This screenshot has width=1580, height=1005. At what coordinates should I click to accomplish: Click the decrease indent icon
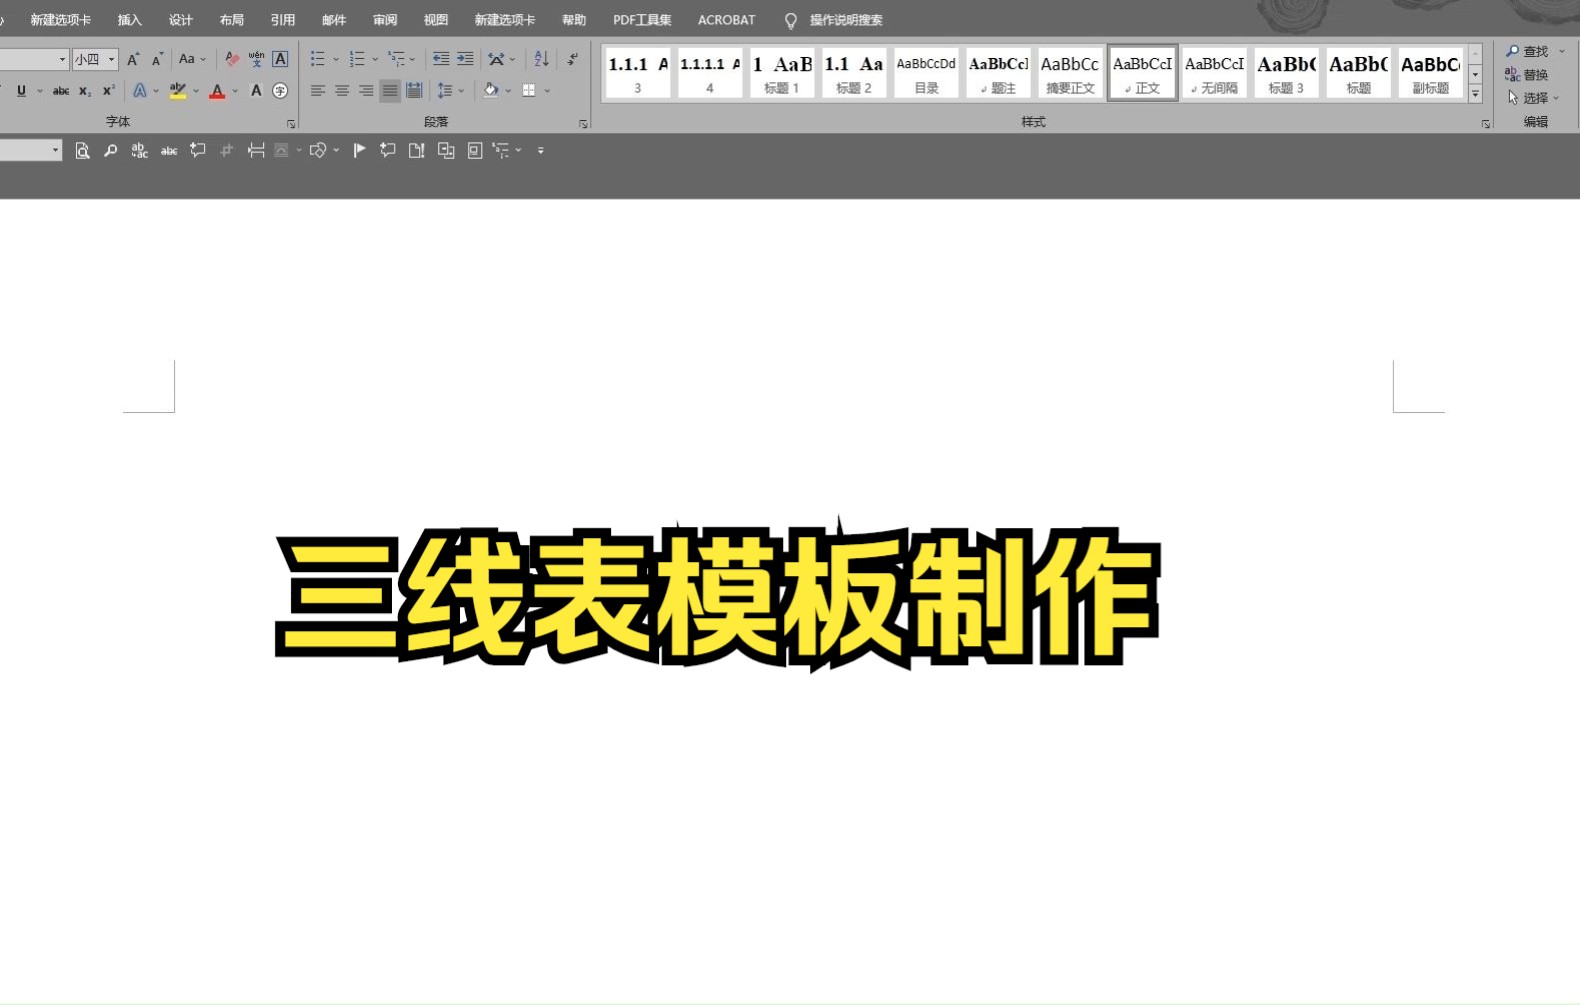(x=441, y=59)
